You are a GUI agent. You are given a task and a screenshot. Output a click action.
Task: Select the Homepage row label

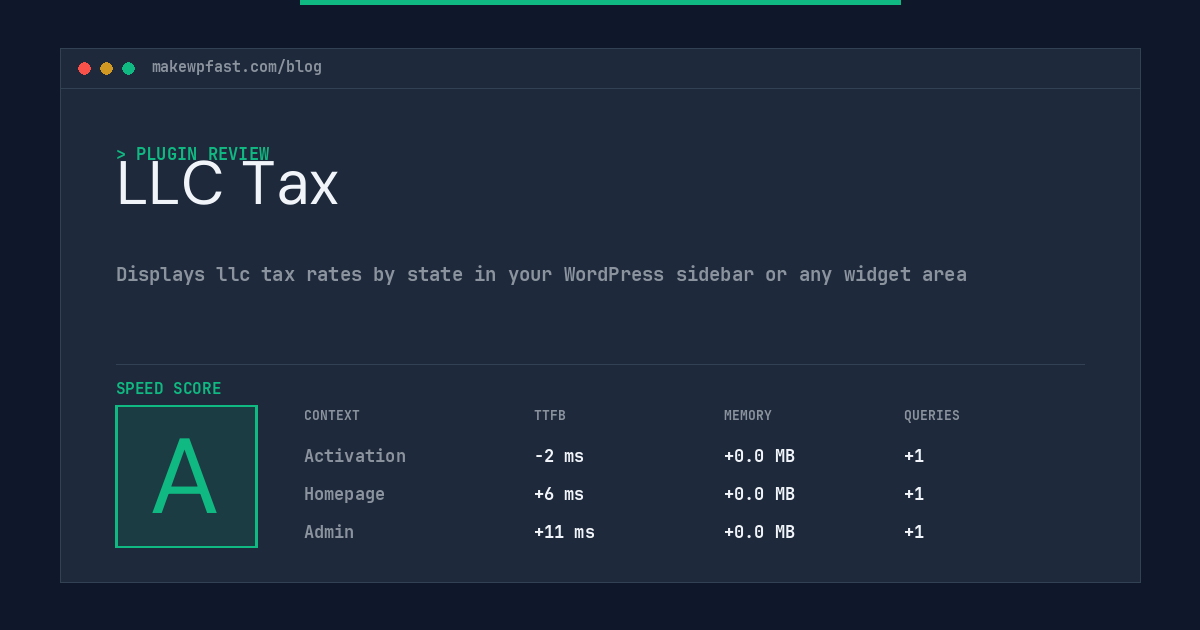344,494
